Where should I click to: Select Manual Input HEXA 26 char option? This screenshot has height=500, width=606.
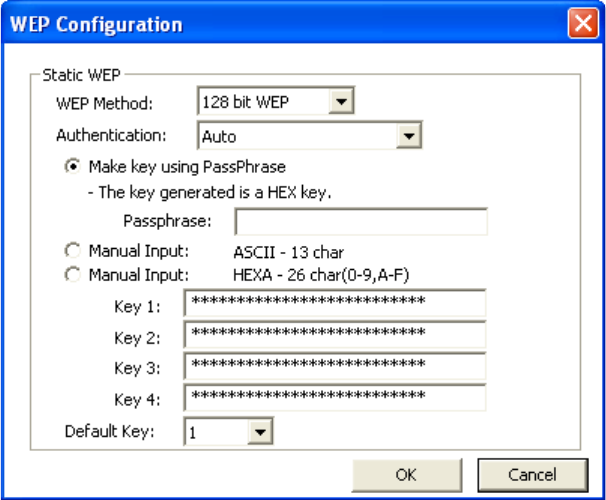click(73, 275)
